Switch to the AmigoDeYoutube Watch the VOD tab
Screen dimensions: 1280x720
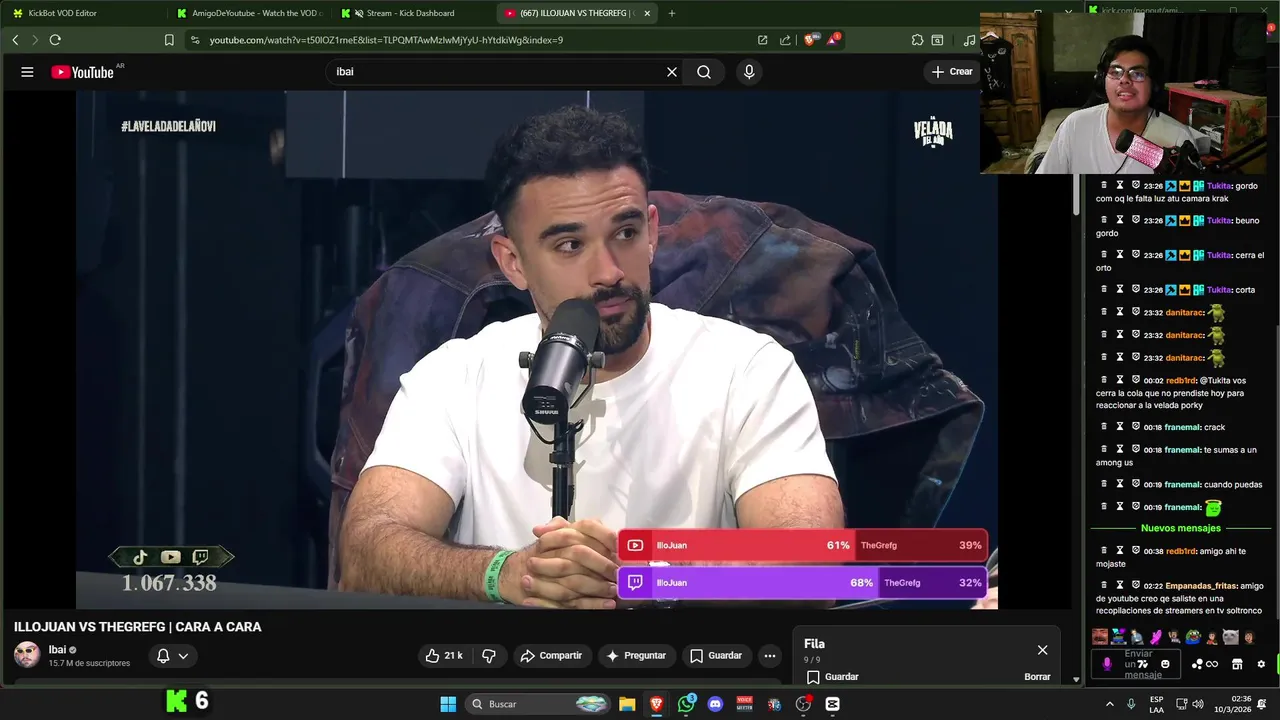pos(247,13)
